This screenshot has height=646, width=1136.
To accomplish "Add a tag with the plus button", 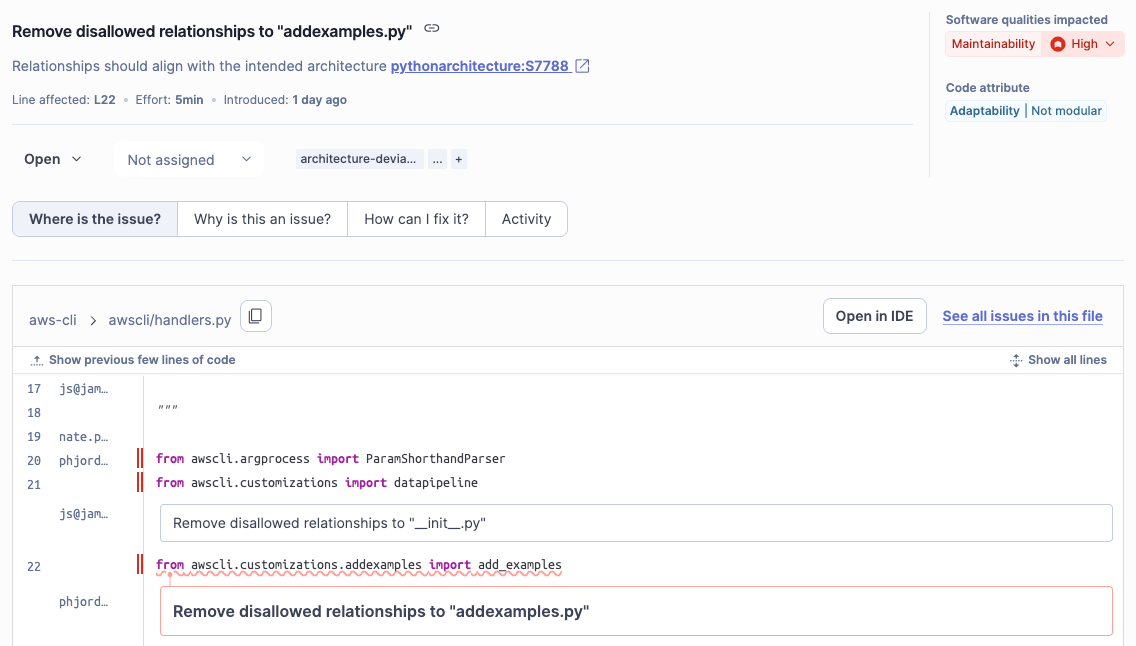I will tap(459, 159).
